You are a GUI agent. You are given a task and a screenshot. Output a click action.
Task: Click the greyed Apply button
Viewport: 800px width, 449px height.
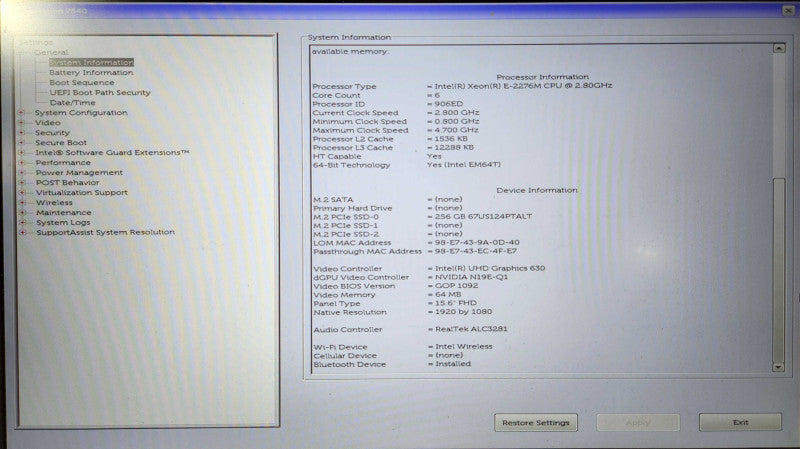[638, 422]
